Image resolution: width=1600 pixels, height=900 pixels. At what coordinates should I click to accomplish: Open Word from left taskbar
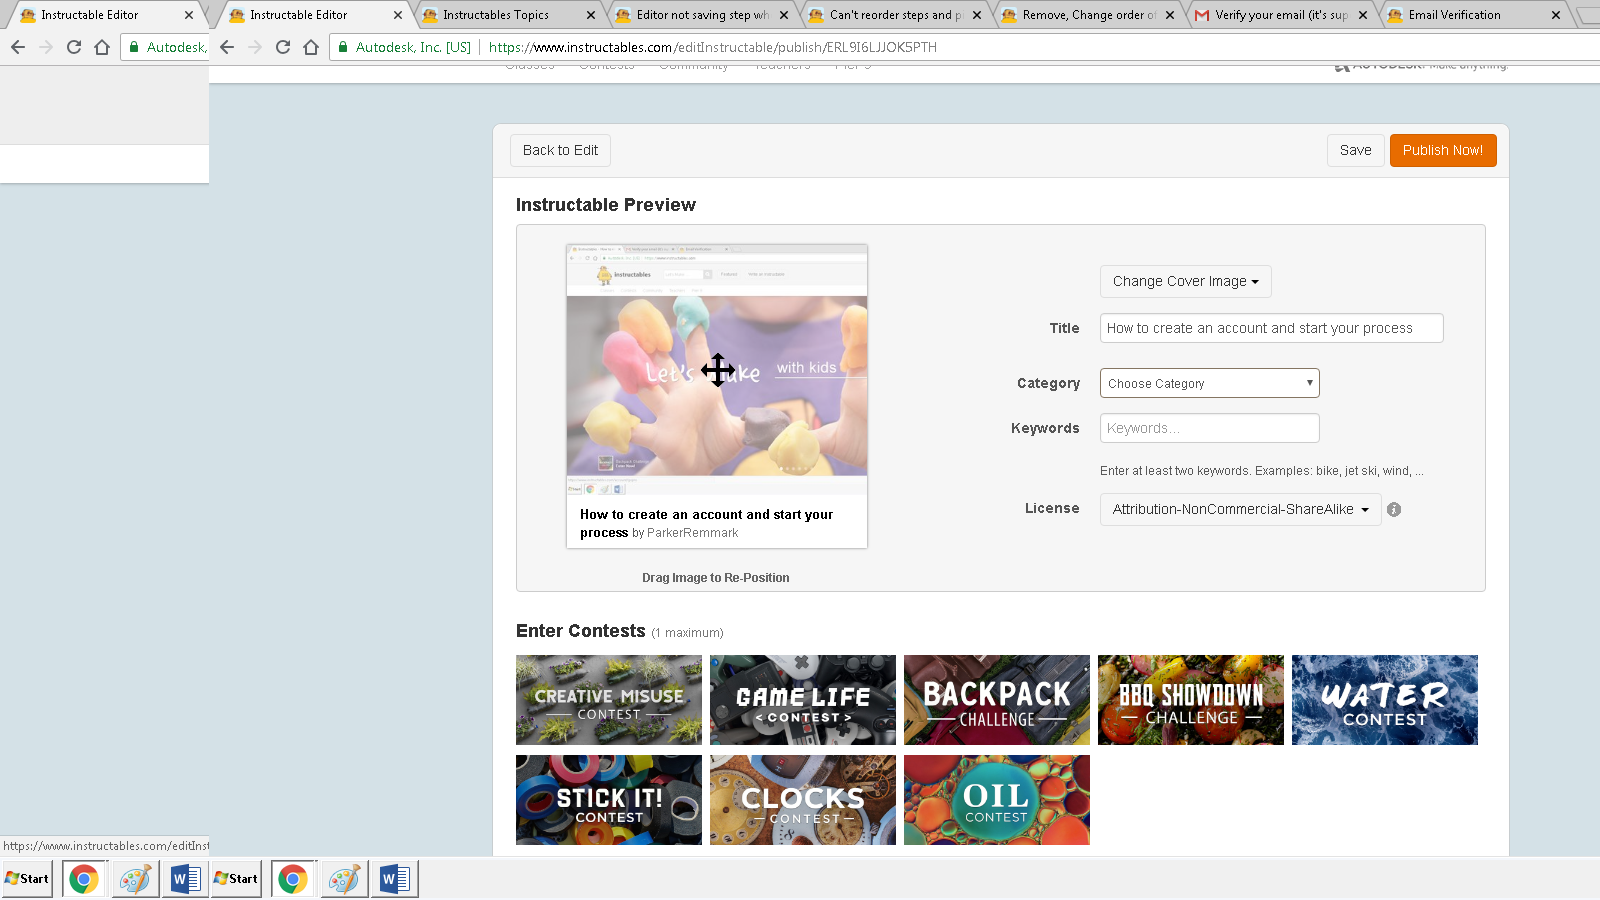[x=186, y=879]
